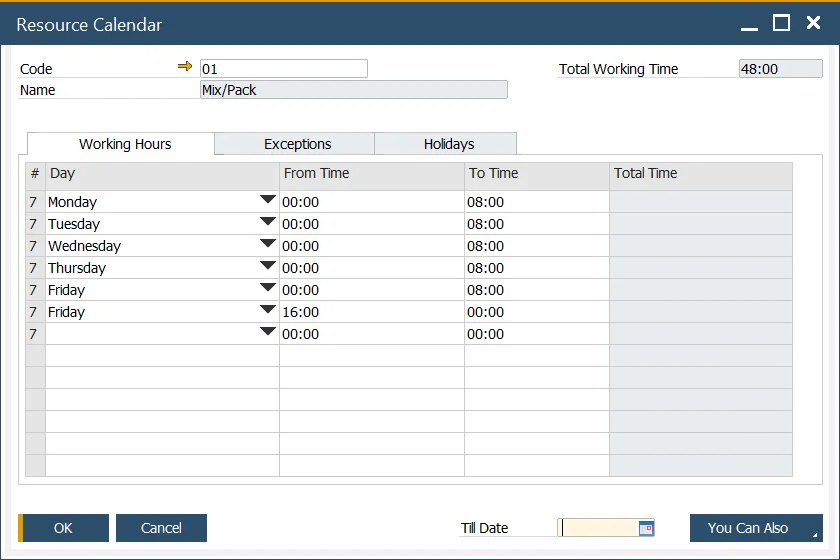Close the Resource Calendar window
Screen dimensions: 840x560
tap(813, 23)
